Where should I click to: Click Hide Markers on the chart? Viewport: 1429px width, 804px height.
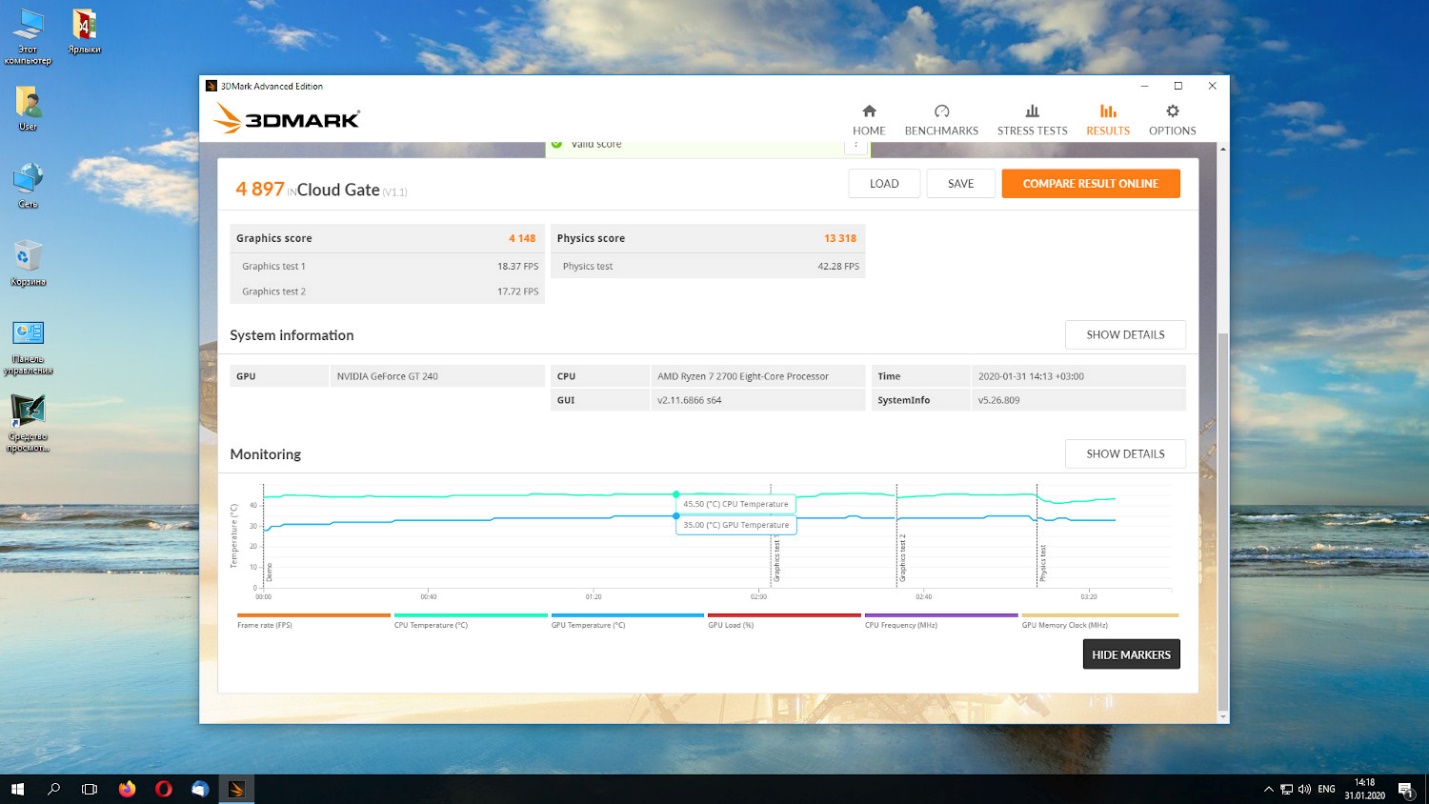1130,655
